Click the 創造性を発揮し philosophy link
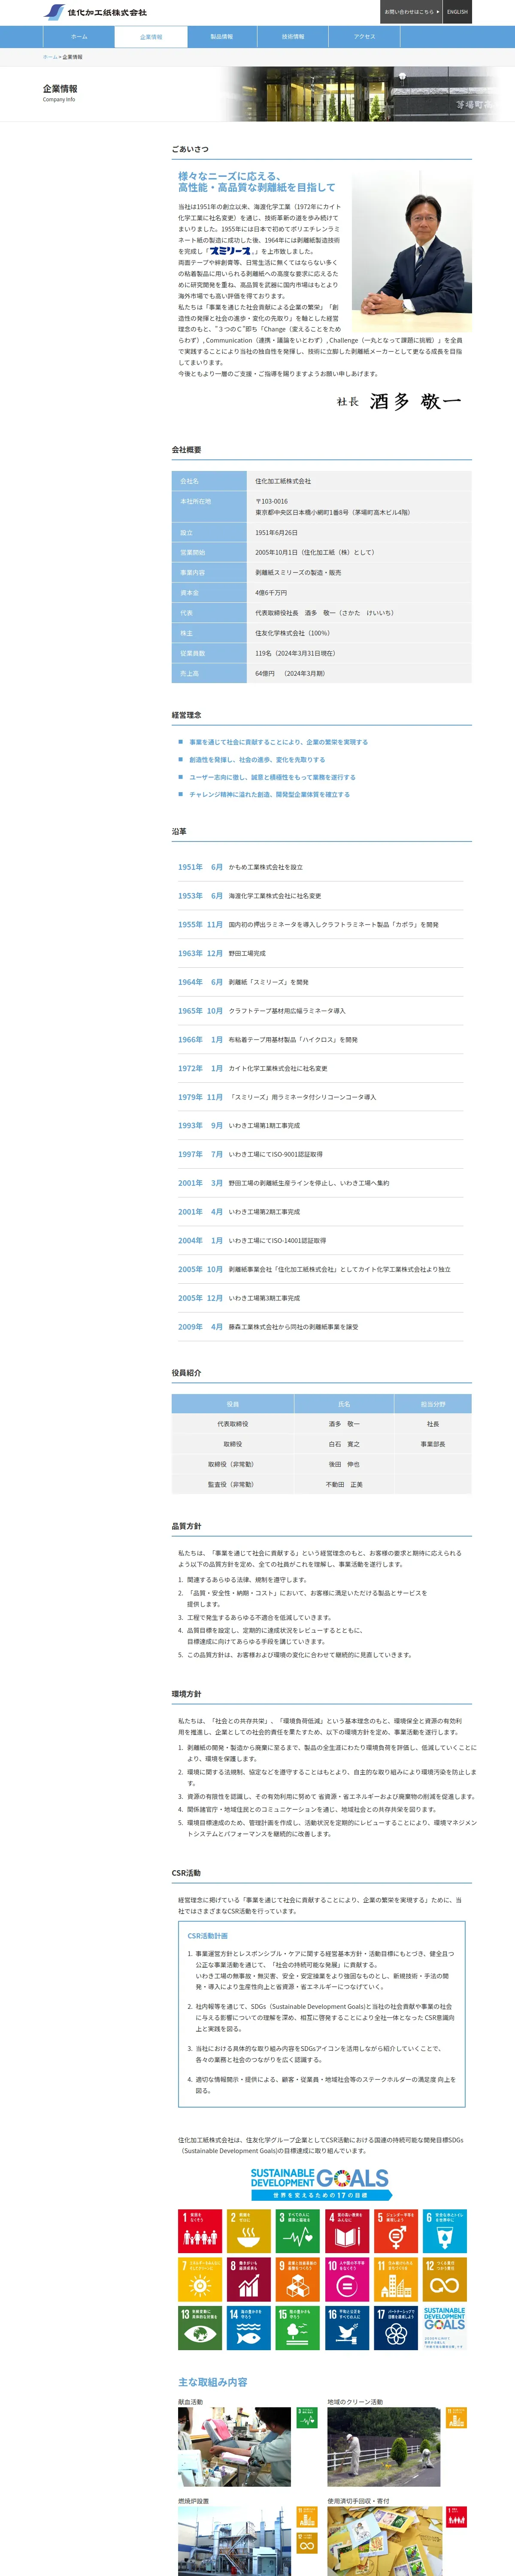 pyautogui.click(x=257, y=759)
